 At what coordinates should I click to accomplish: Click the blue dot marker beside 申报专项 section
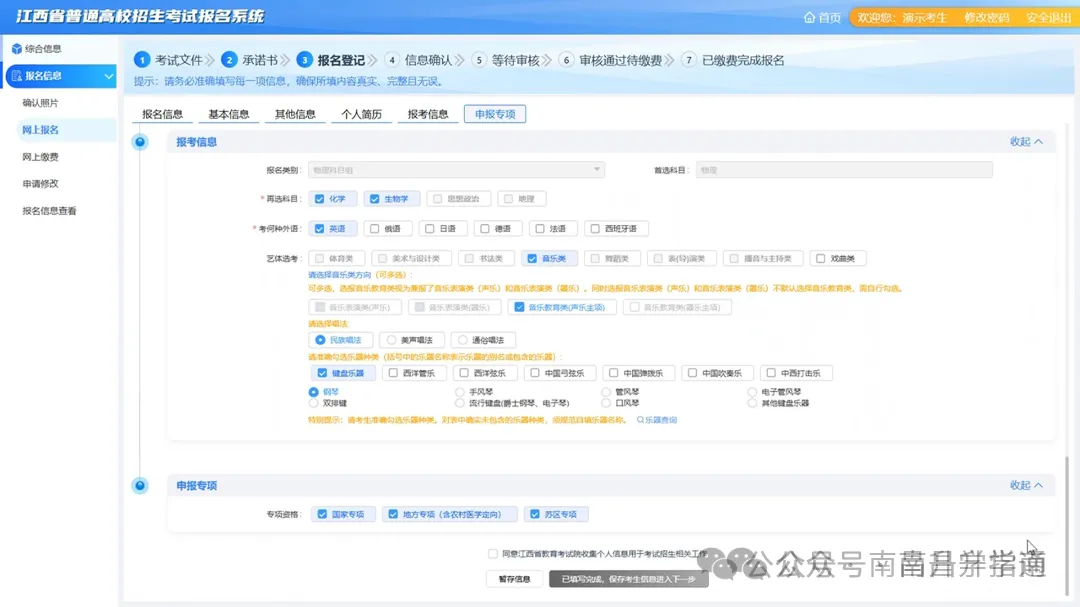coord(140,486)
